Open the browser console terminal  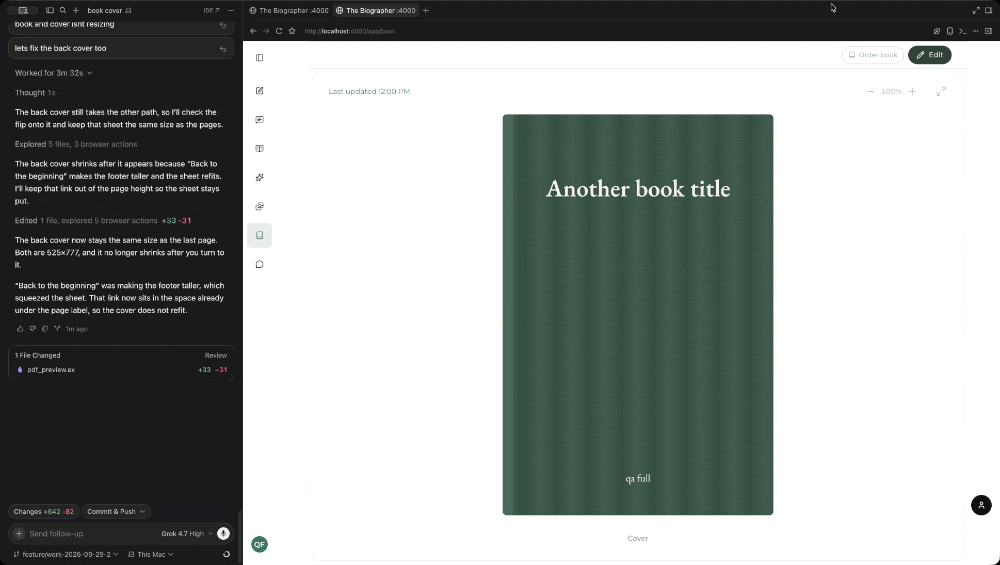tap(963, 31)
